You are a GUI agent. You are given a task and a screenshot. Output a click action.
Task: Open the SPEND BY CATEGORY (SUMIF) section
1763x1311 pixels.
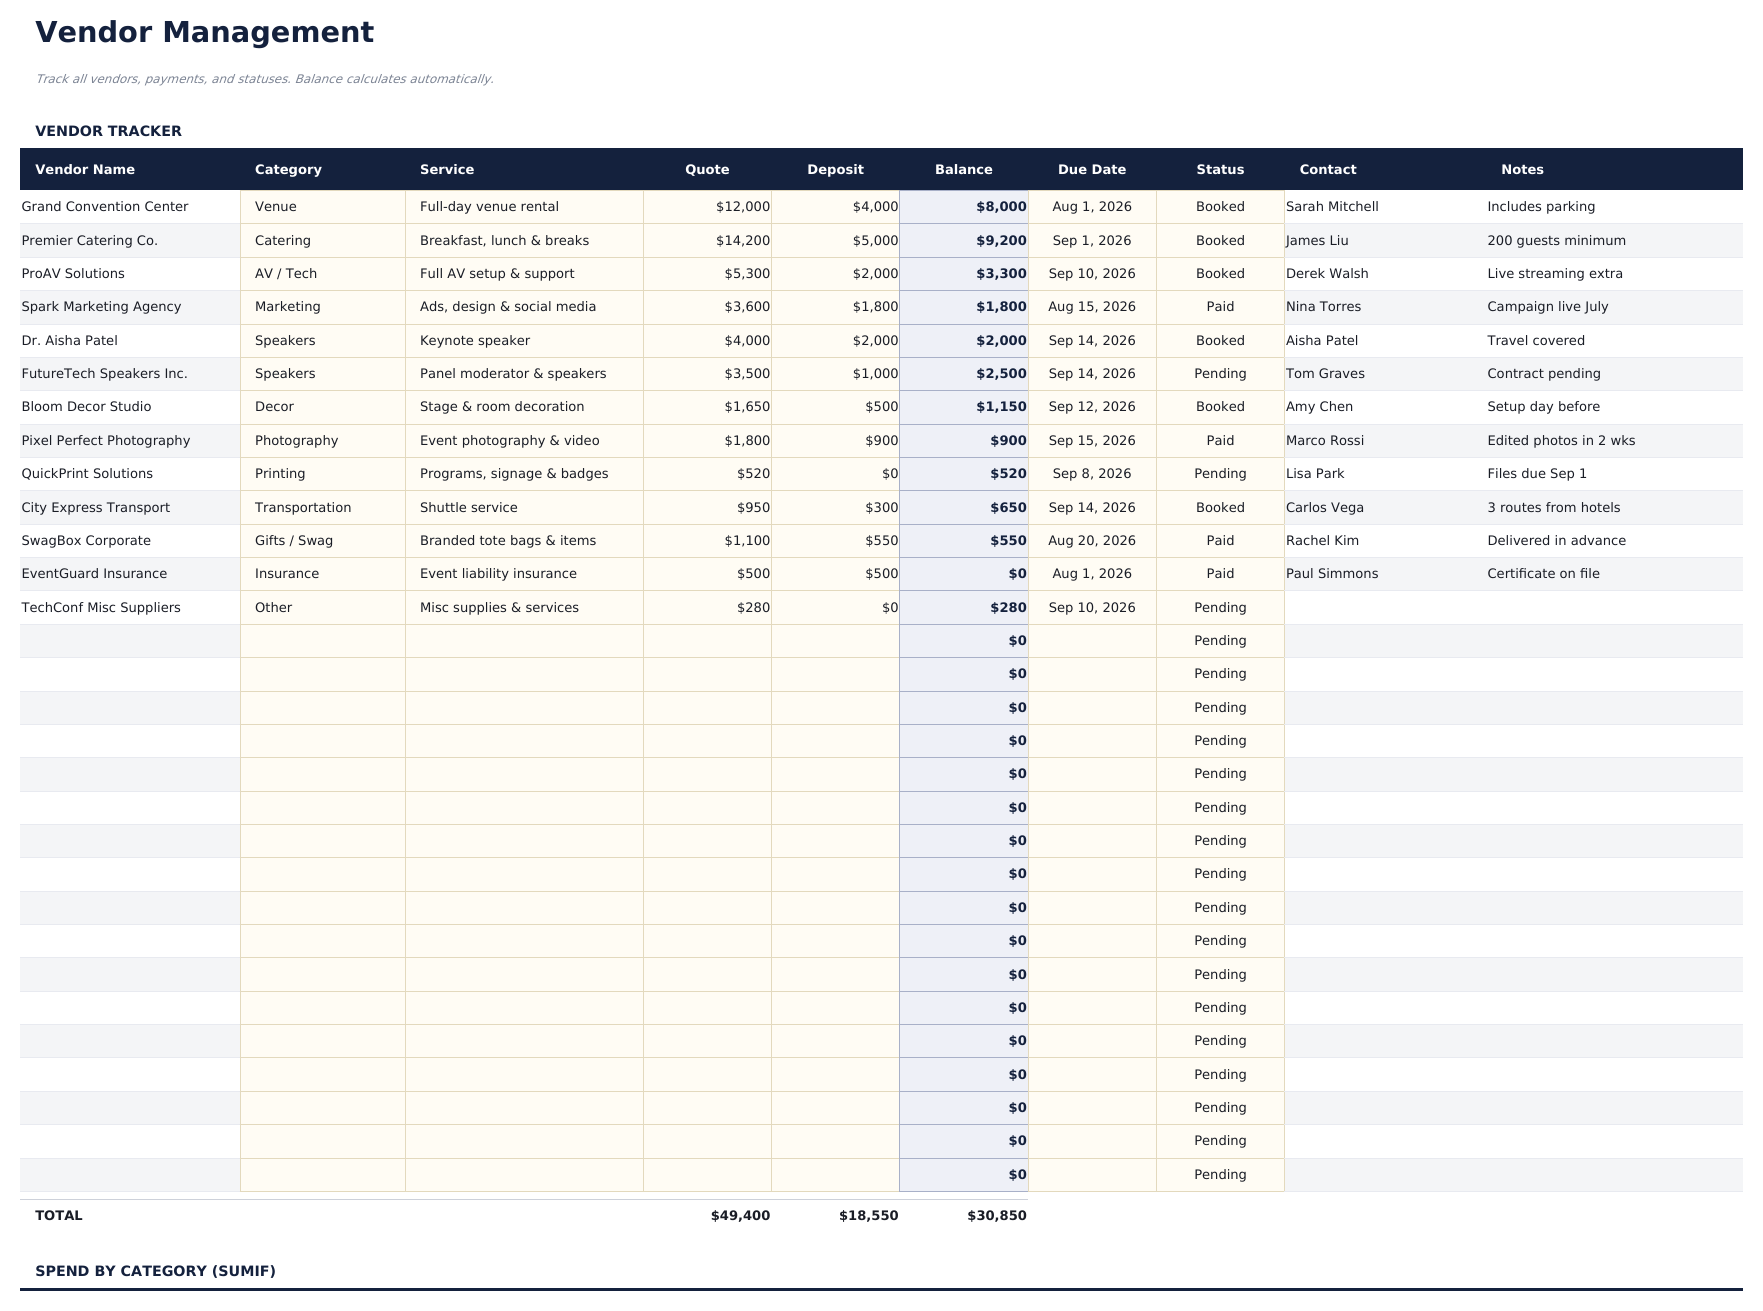point(155,1271)
